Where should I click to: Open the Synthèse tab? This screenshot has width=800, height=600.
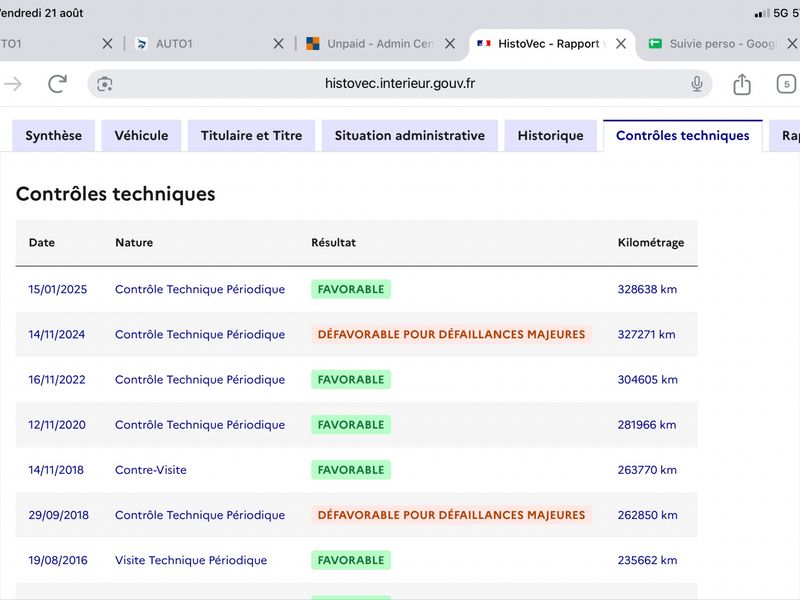54,136
